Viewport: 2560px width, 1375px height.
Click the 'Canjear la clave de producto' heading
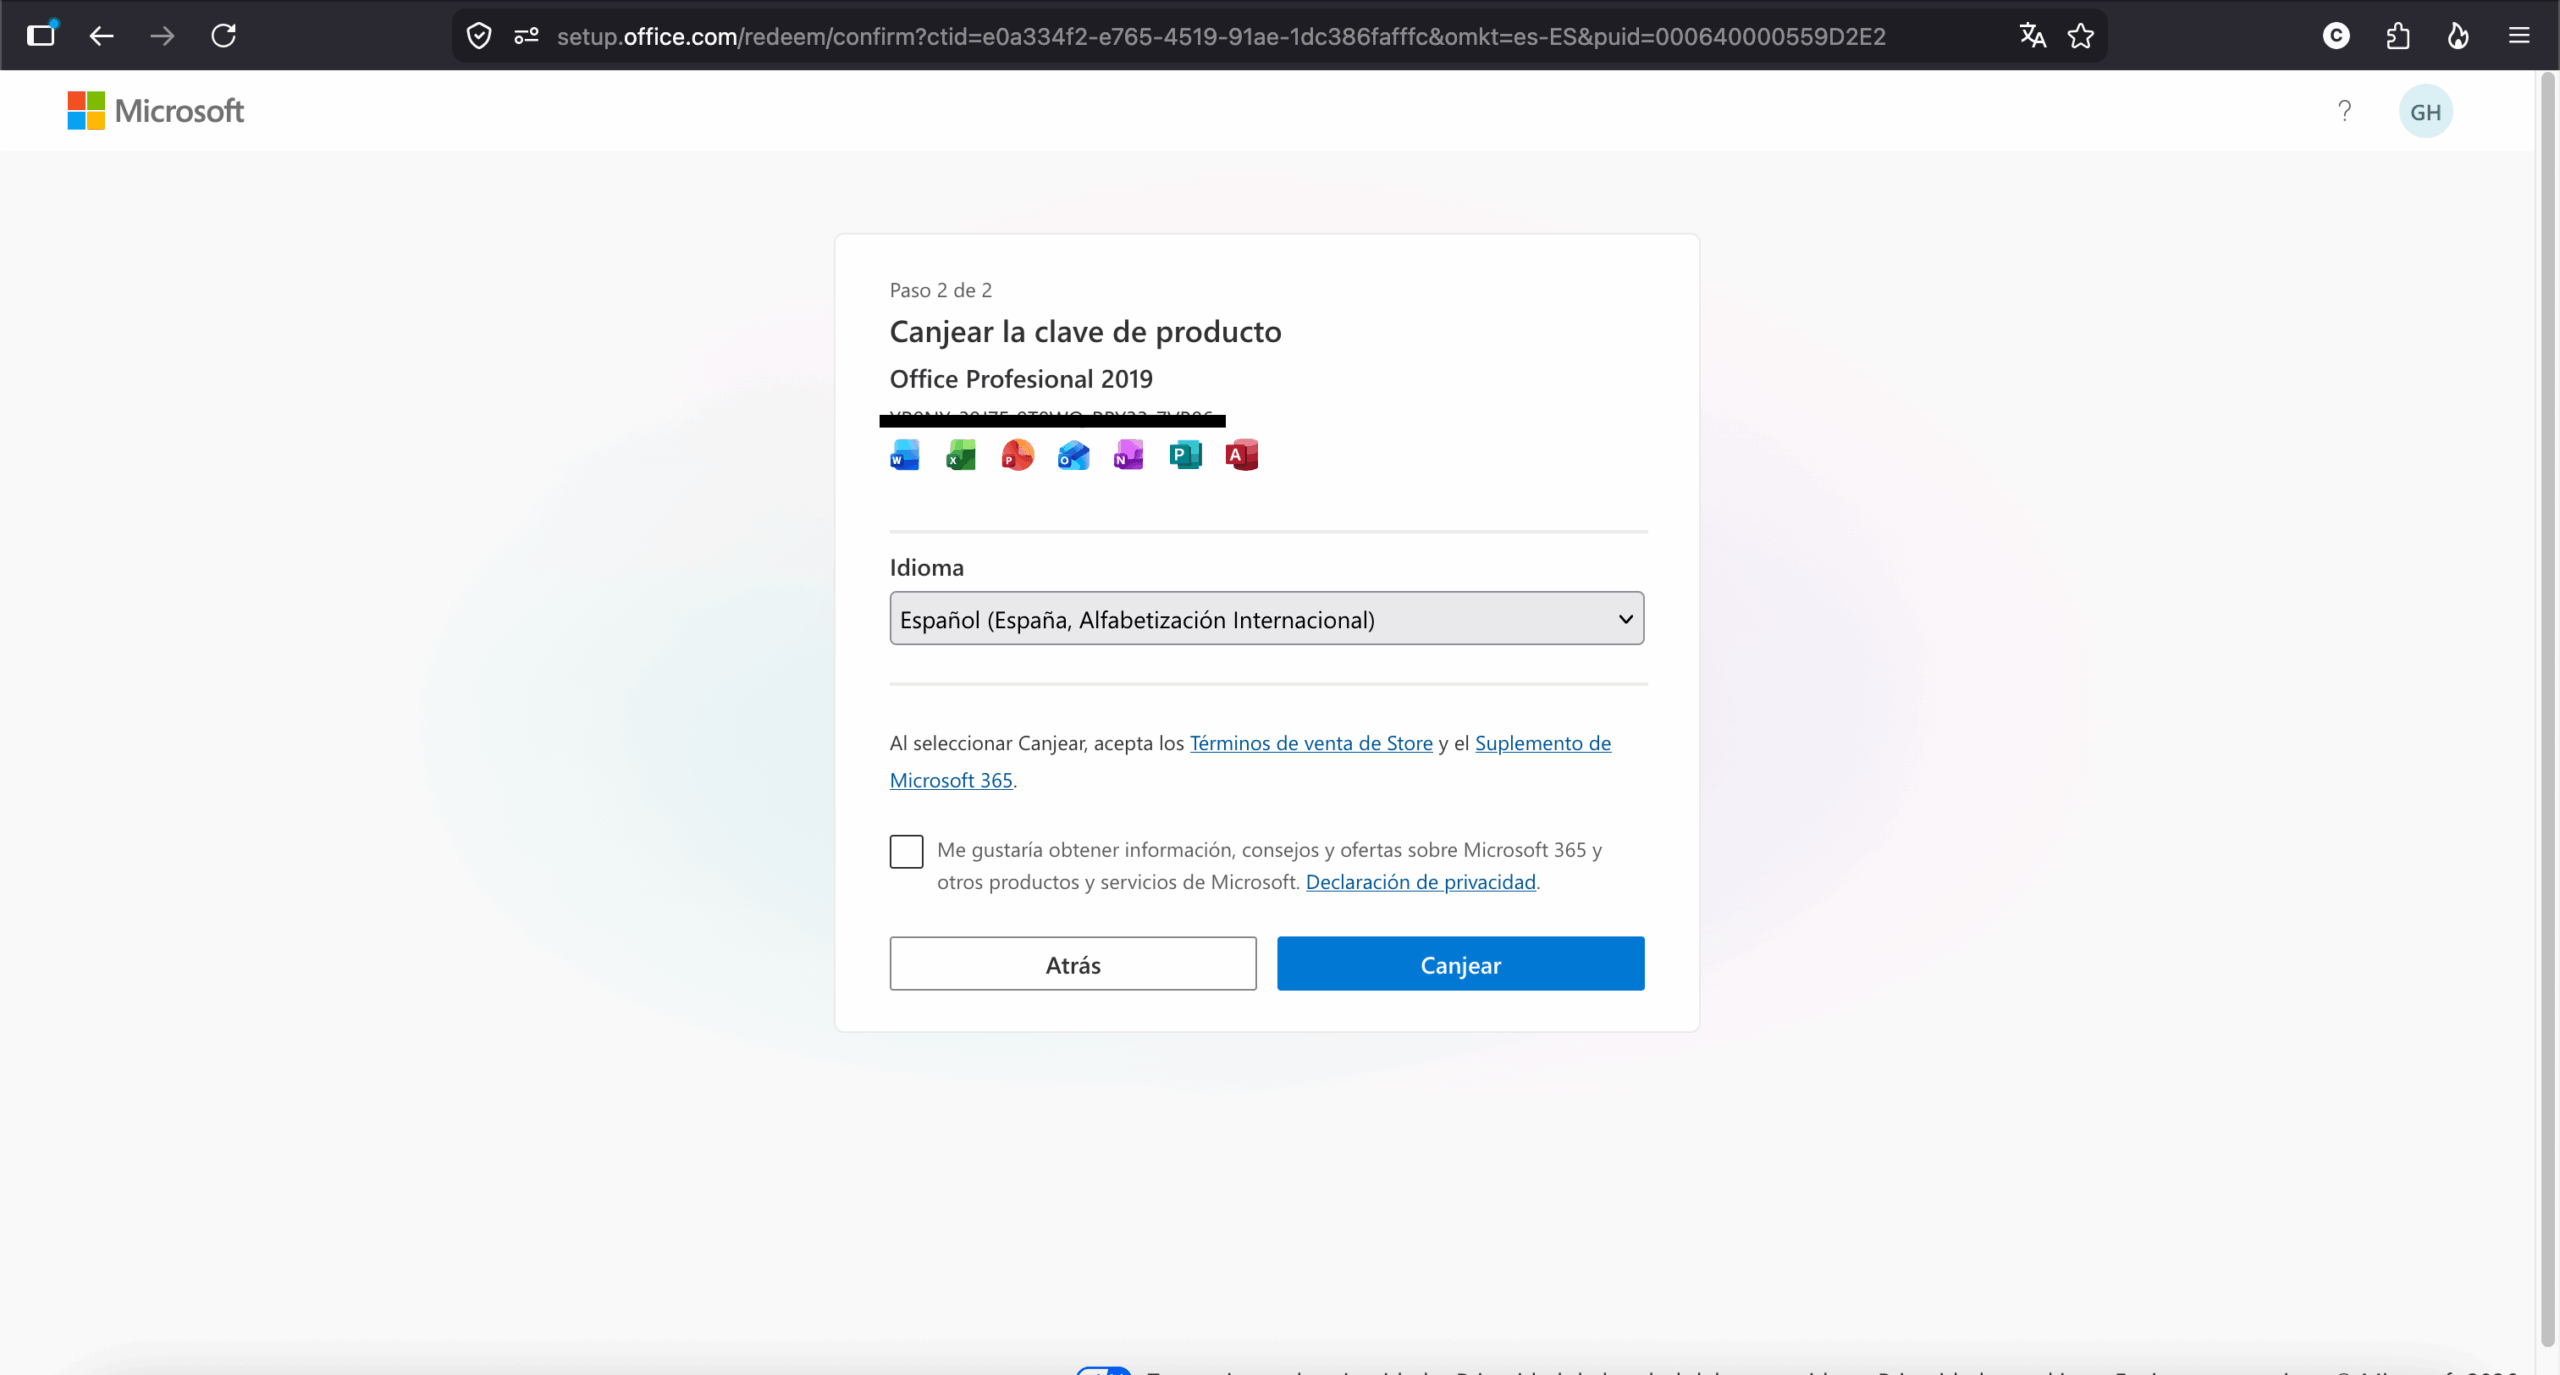[1085, 332]
